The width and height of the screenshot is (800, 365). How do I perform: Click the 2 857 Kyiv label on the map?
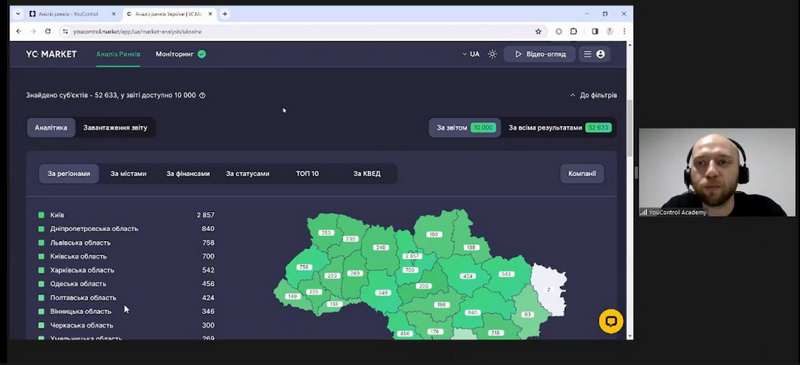coord(412,256)
